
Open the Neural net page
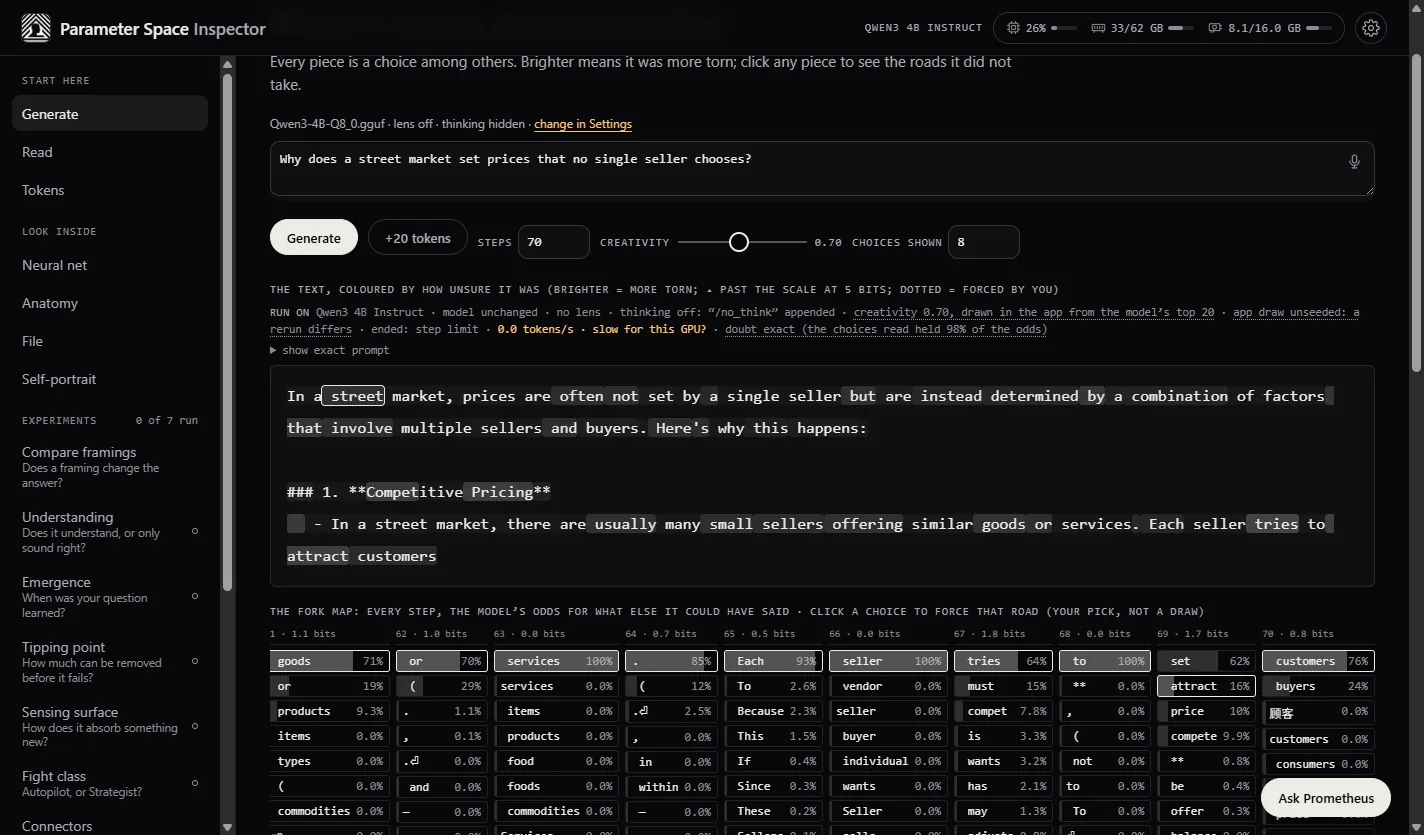54,265
